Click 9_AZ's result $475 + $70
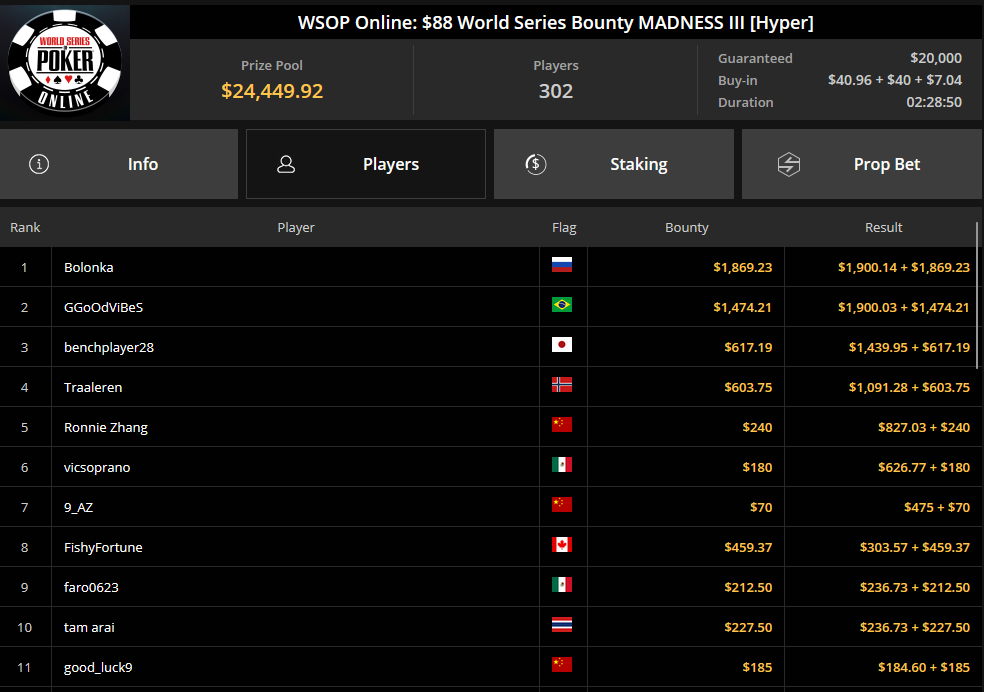 click(x=937, y=508)
